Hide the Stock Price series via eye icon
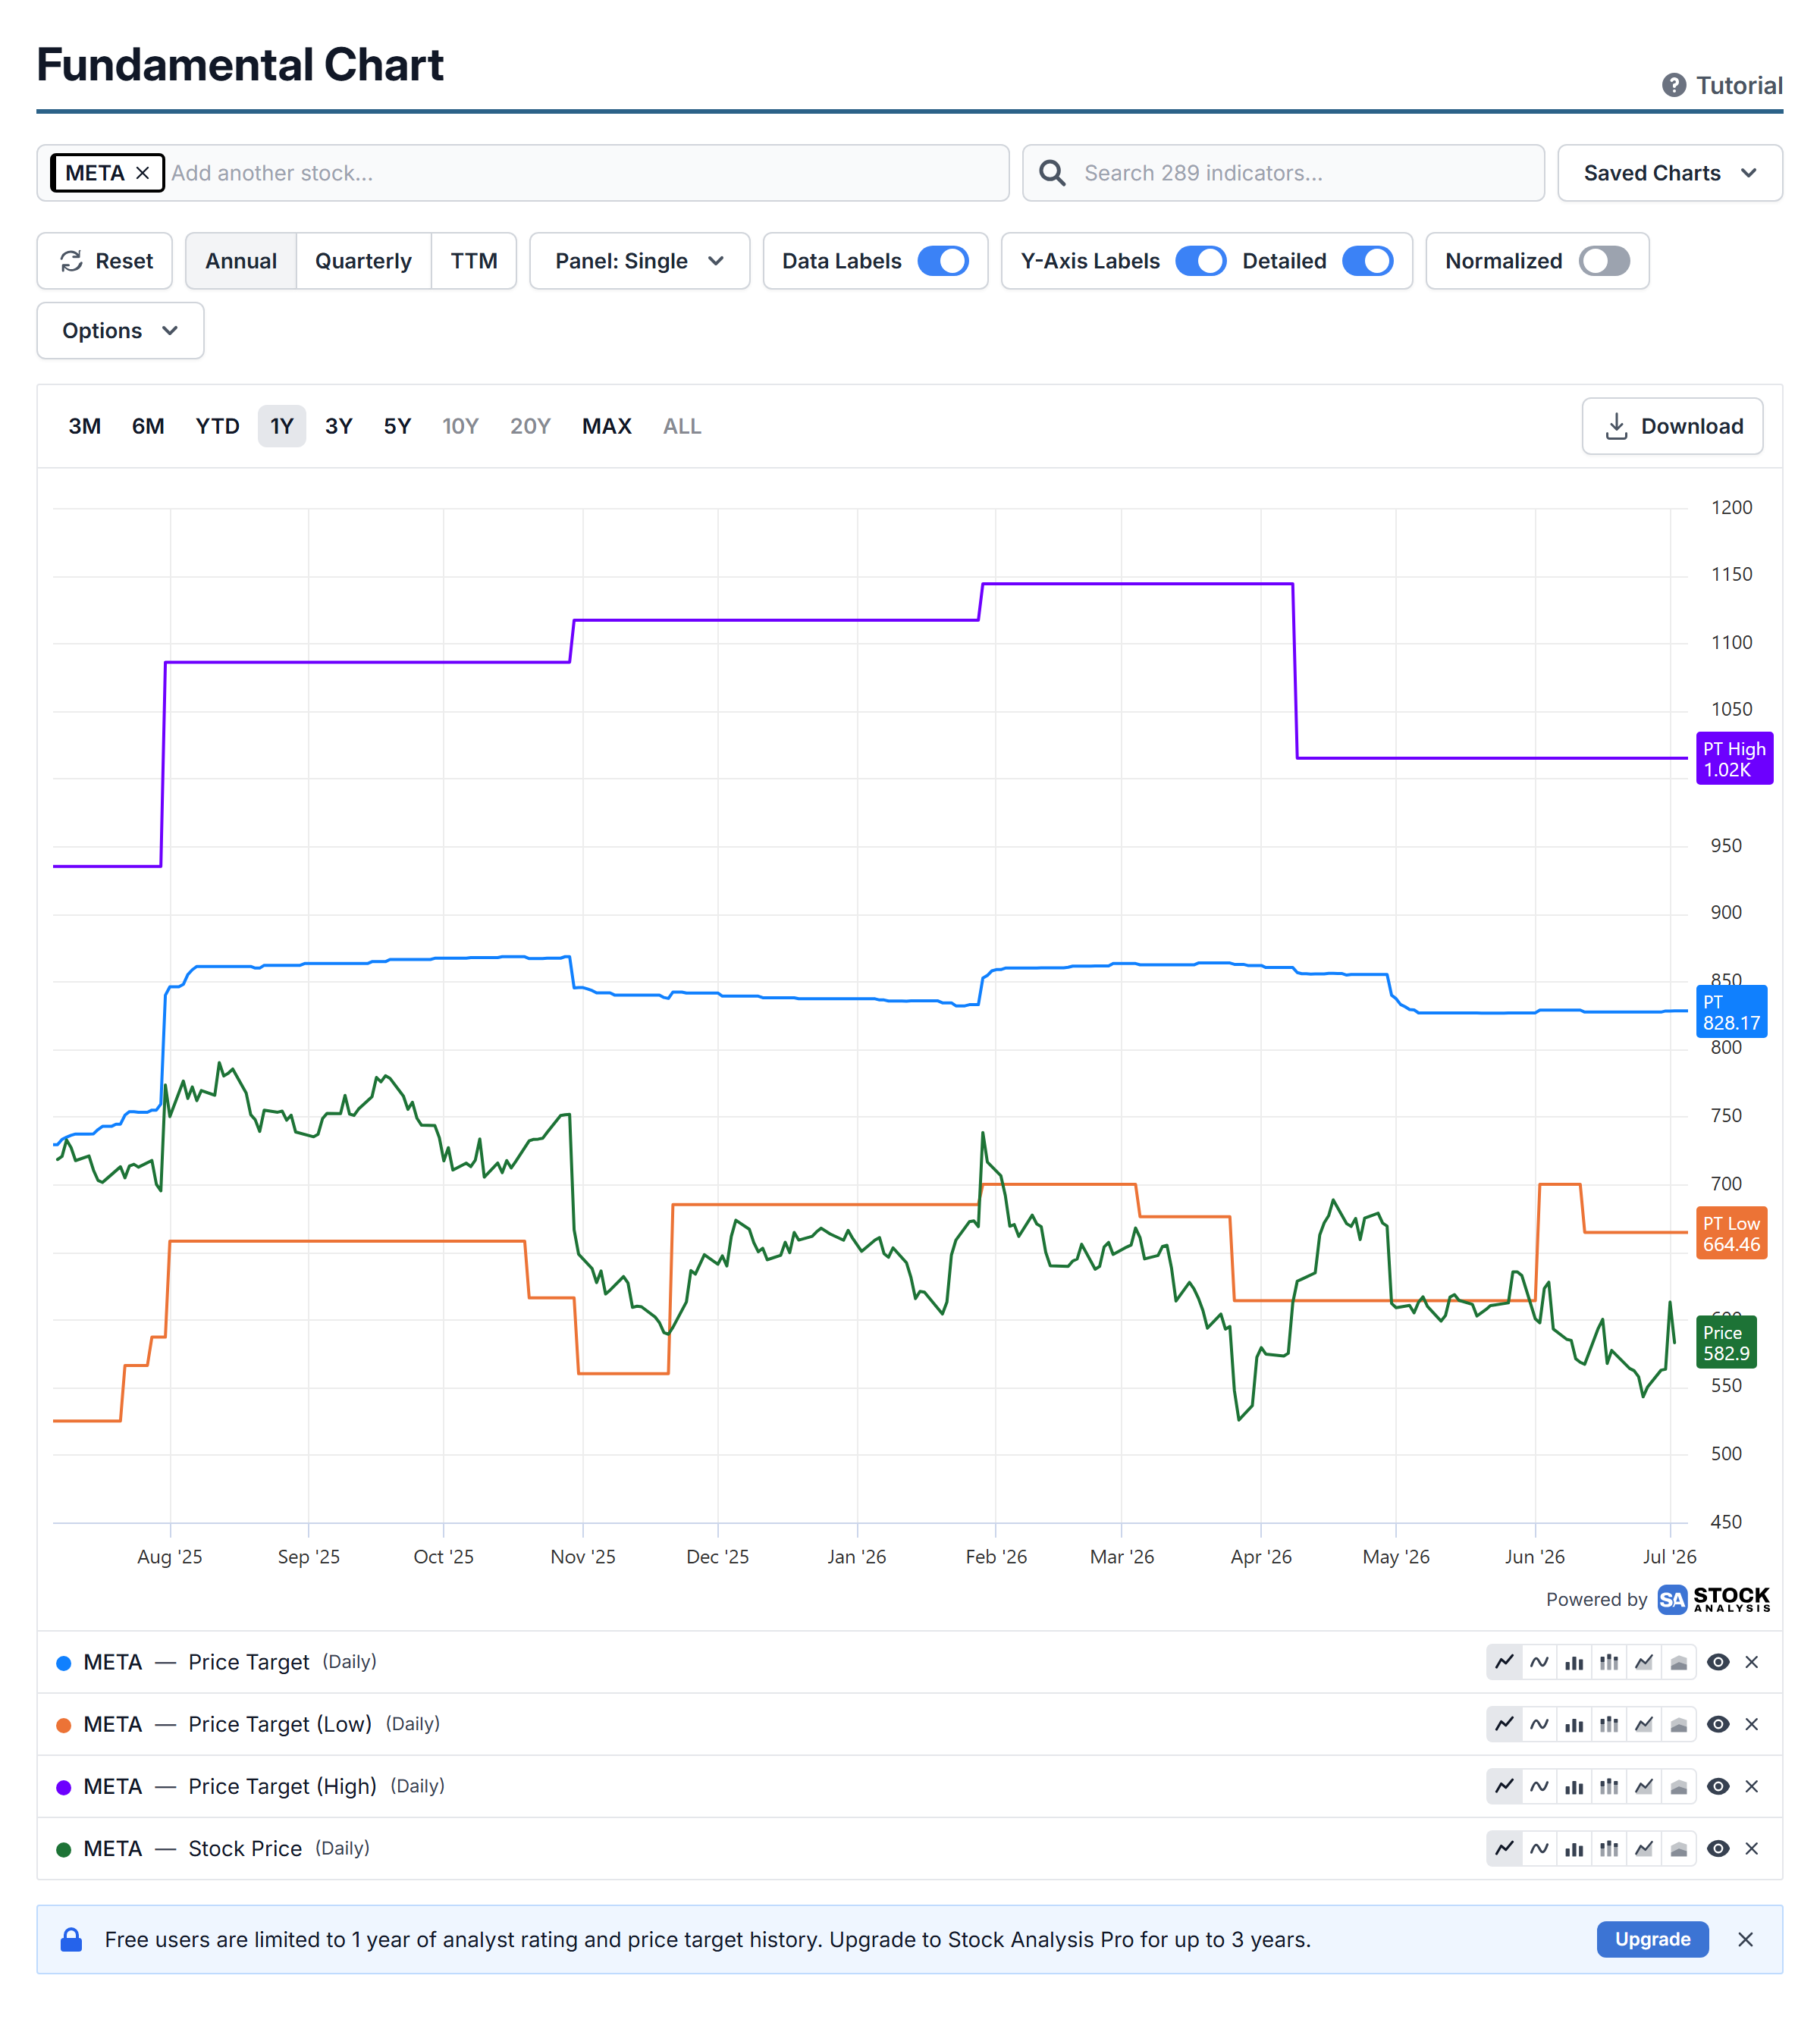The height and width of the screenshot is (2035, 1820). [1718, 1848]
